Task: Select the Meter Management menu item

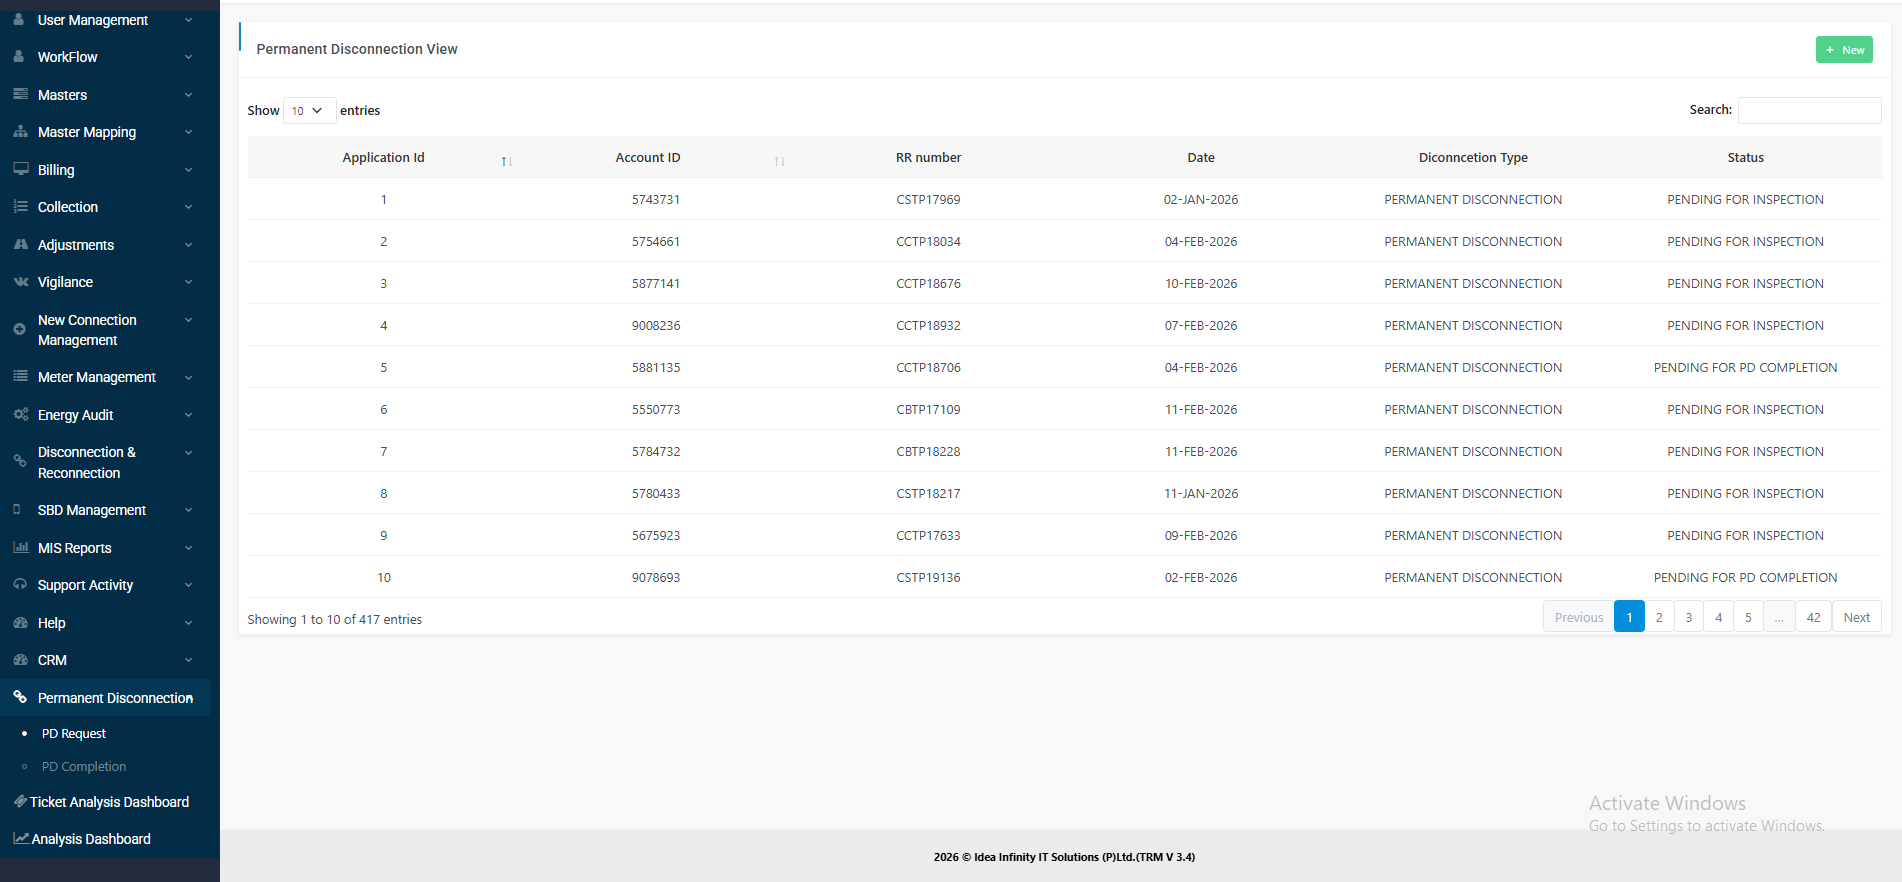Action: [x=96, y=377]
